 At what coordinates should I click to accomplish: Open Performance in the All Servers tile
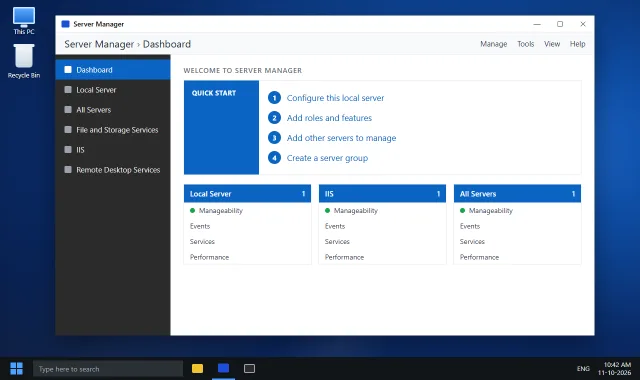click(480, 257)
